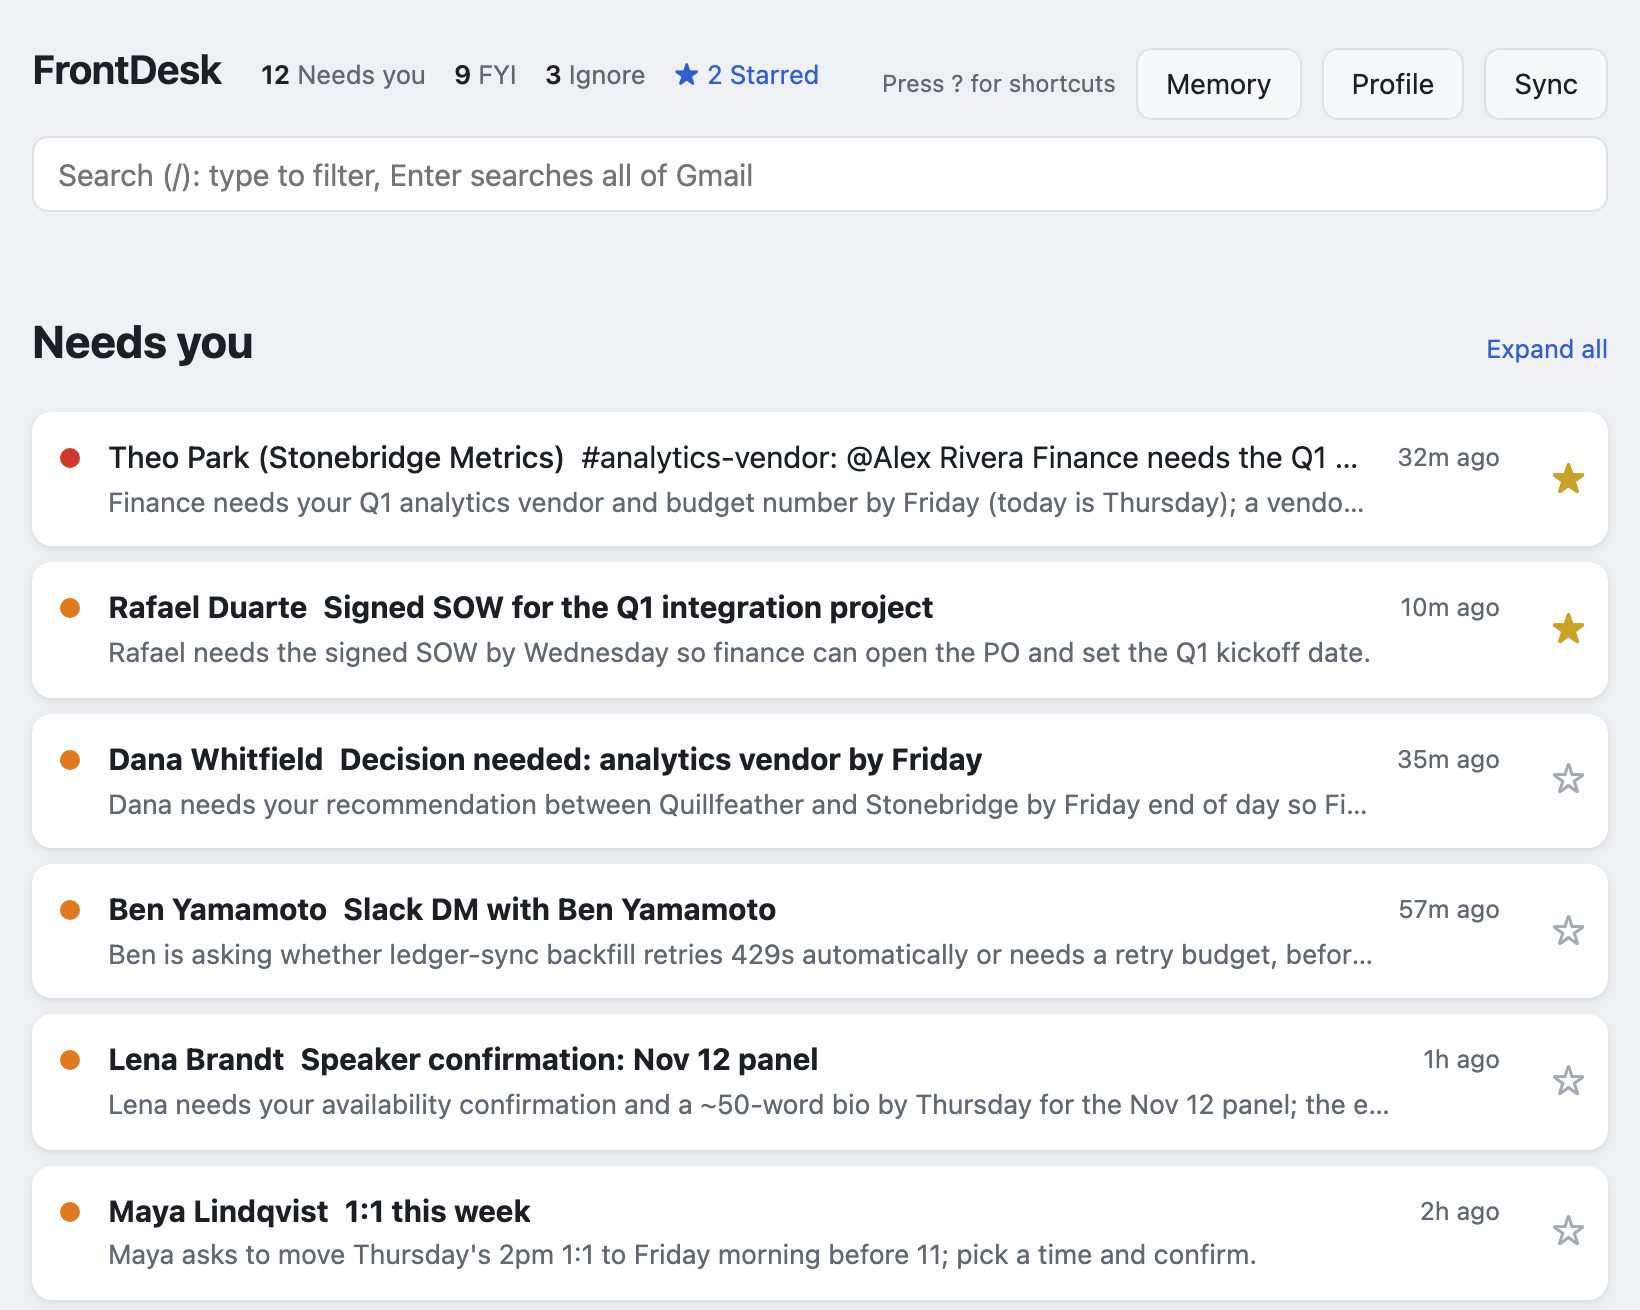
Task: Click the orange dot beside Lena Brandt
Action: [x=70, y=1060]
